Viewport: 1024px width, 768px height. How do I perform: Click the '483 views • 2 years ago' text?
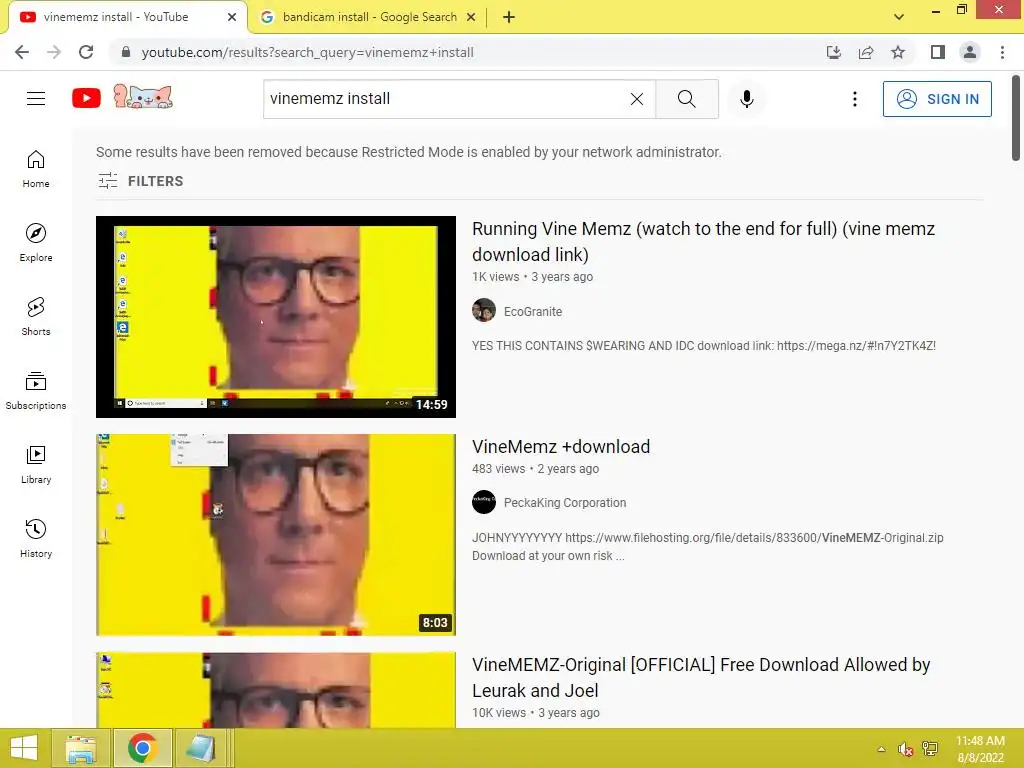coord(536,469)
